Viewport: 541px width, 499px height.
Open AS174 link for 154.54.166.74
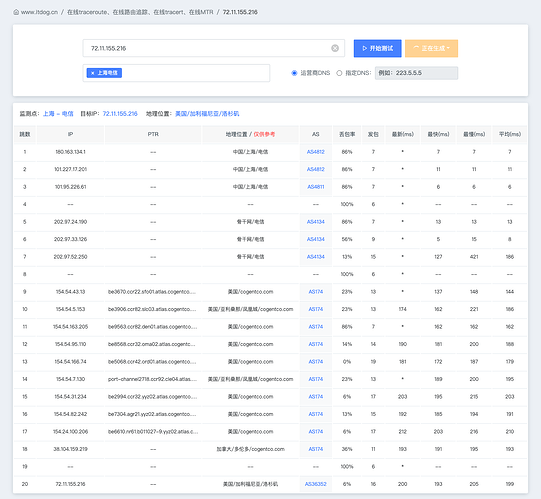coord(316,362)
